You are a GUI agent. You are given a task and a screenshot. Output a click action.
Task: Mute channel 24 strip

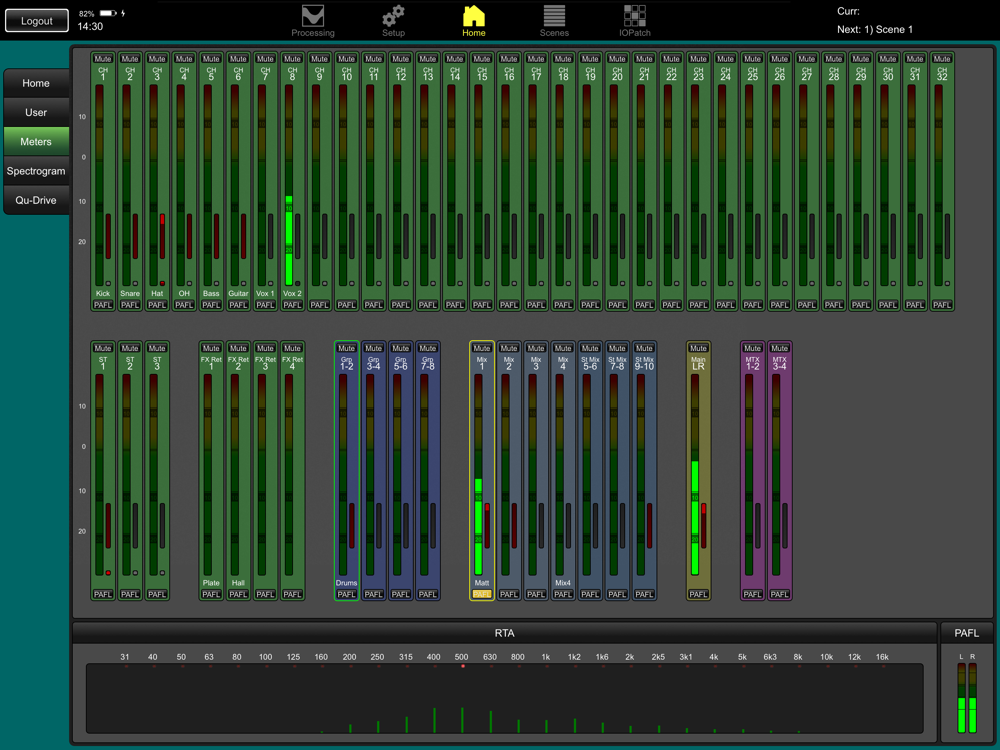(725, 59)
